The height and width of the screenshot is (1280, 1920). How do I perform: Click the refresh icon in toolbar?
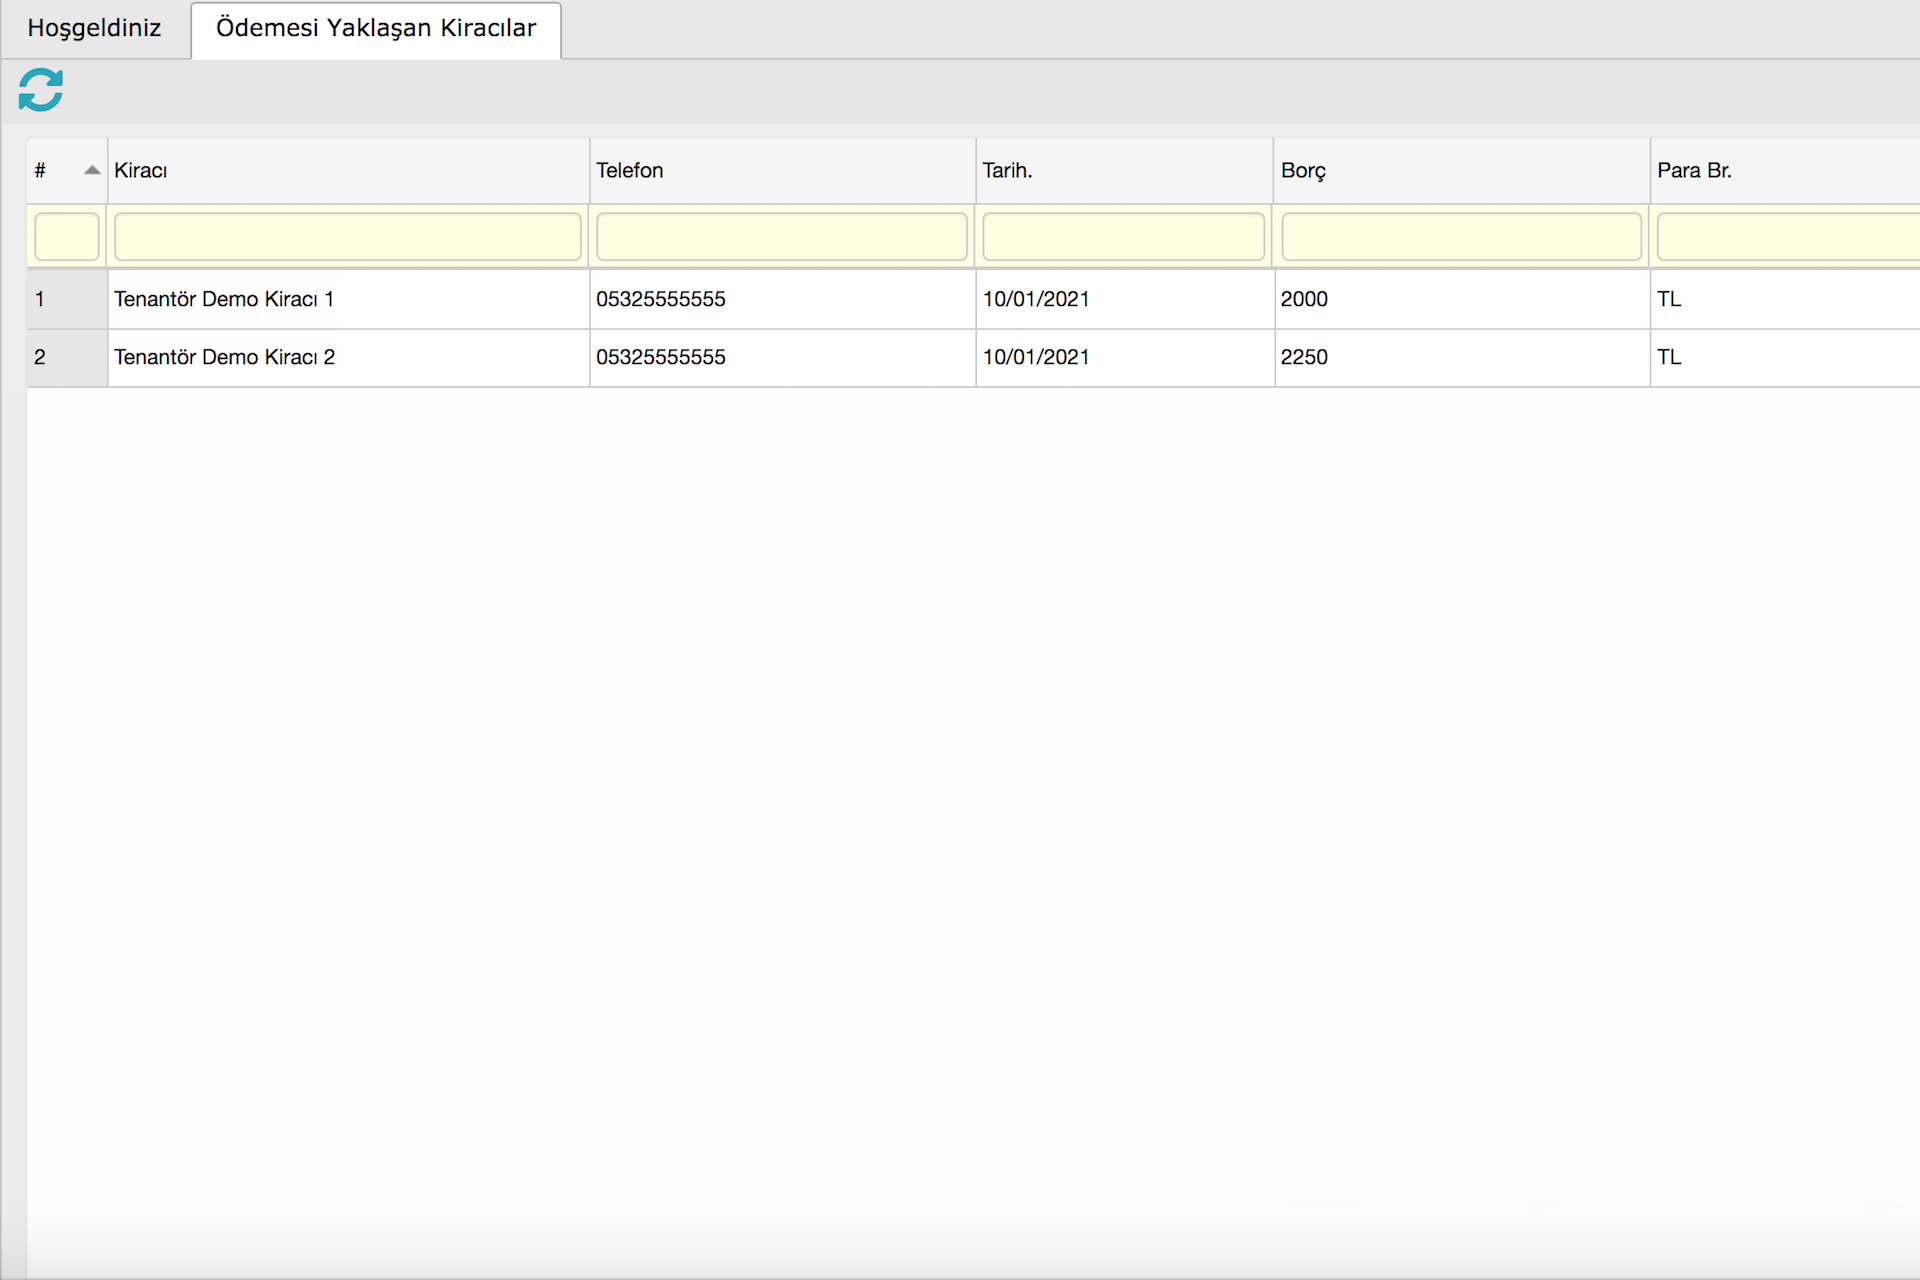pyautogui.click(x=41, y=90)
